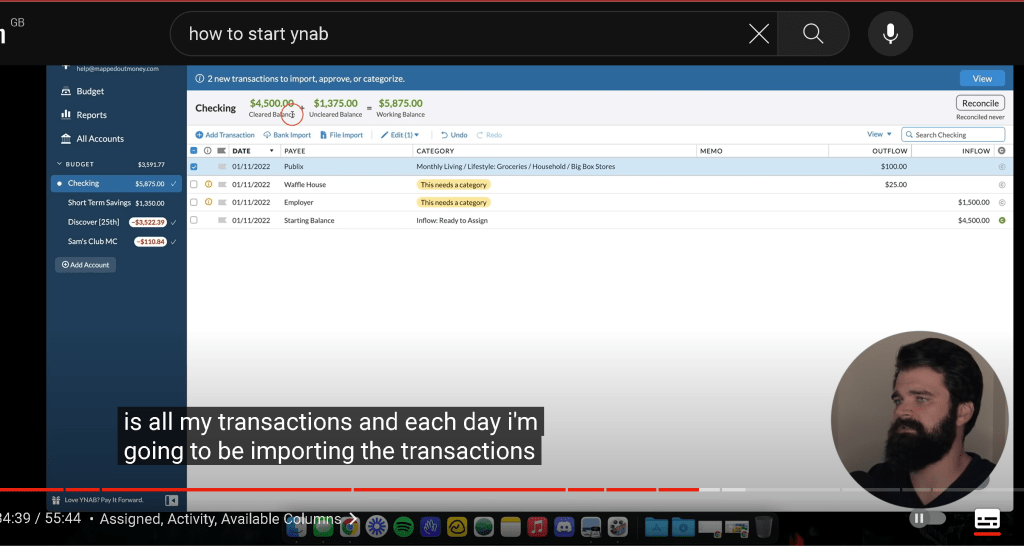
Task: Select the Short Term Savings account
Action: [116, 202]
